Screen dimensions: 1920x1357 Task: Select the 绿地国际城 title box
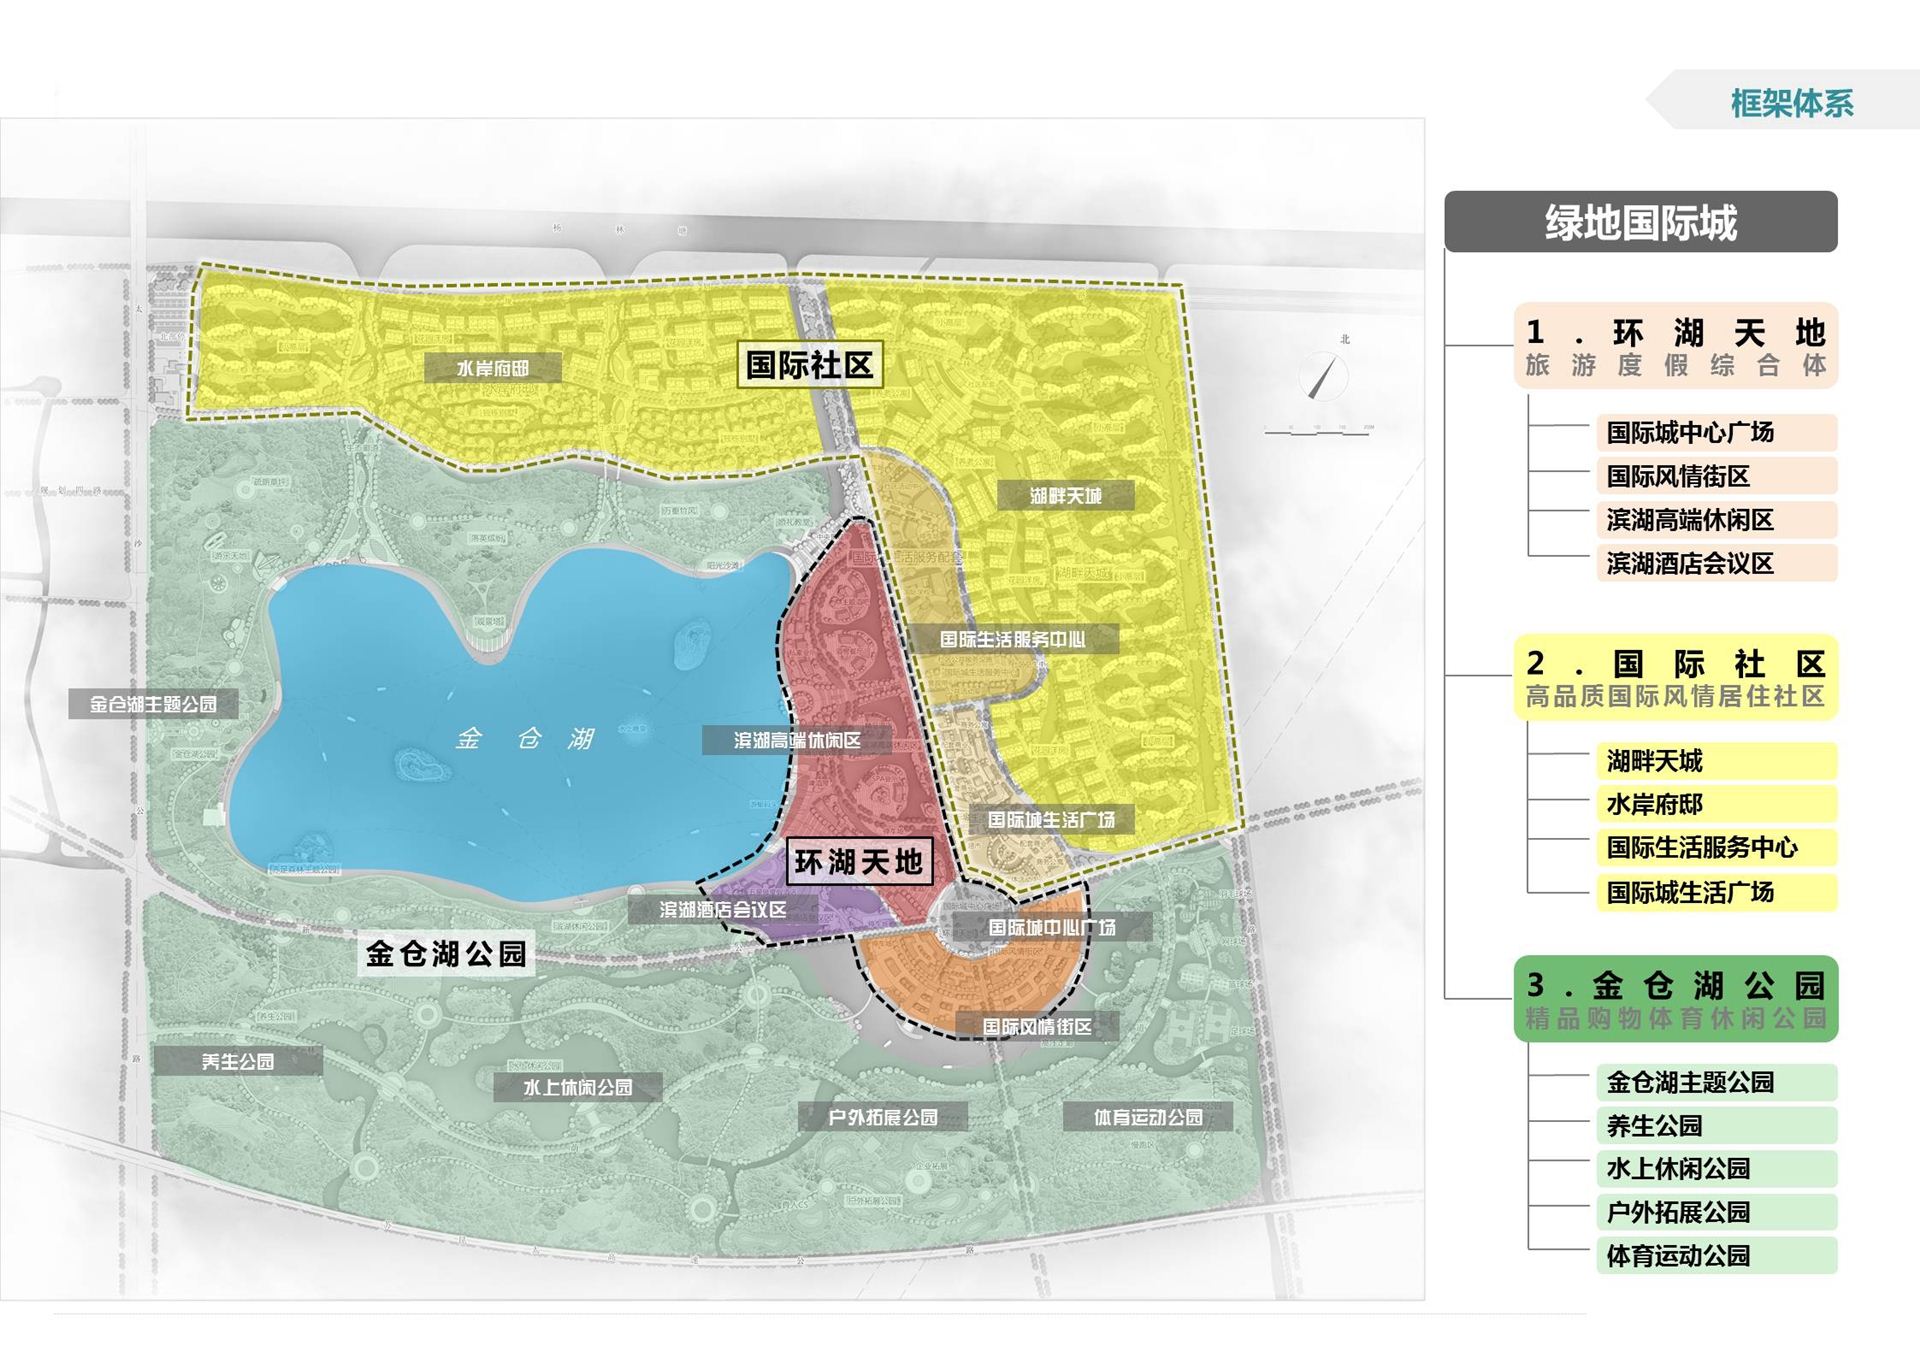(x=1640, y=222)
